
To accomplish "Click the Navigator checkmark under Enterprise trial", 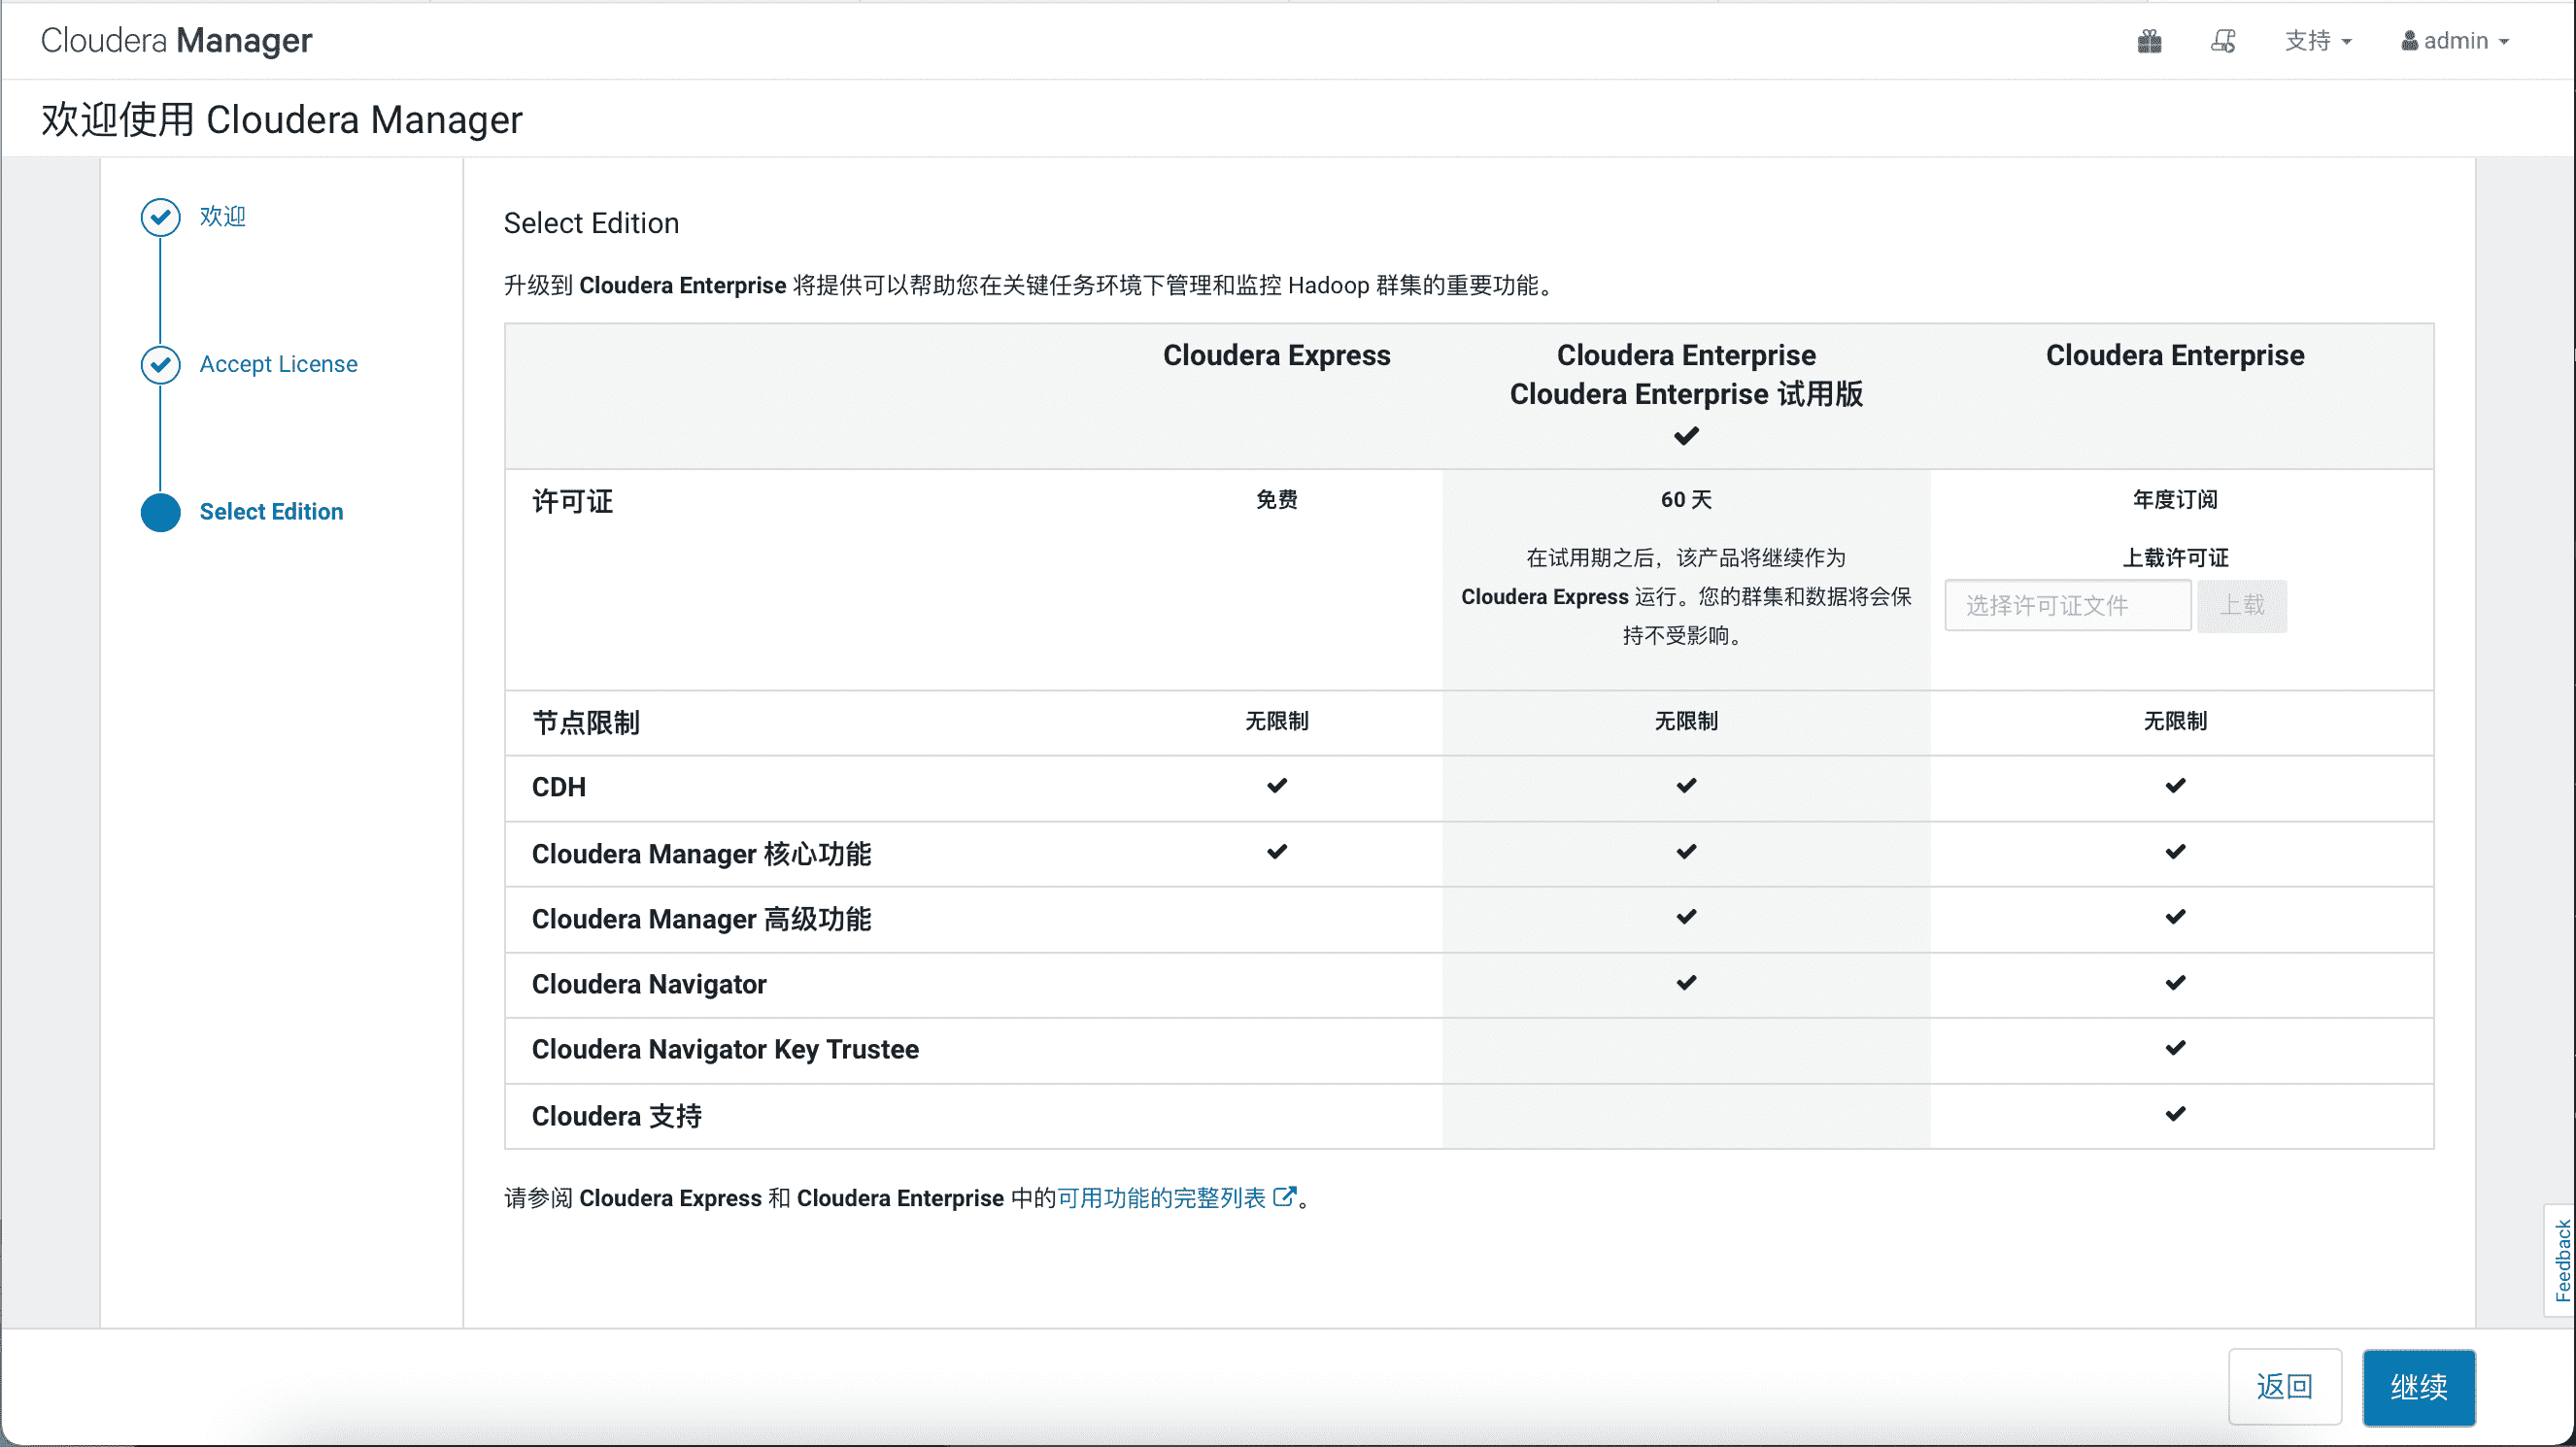I will tap(1686, 983).
